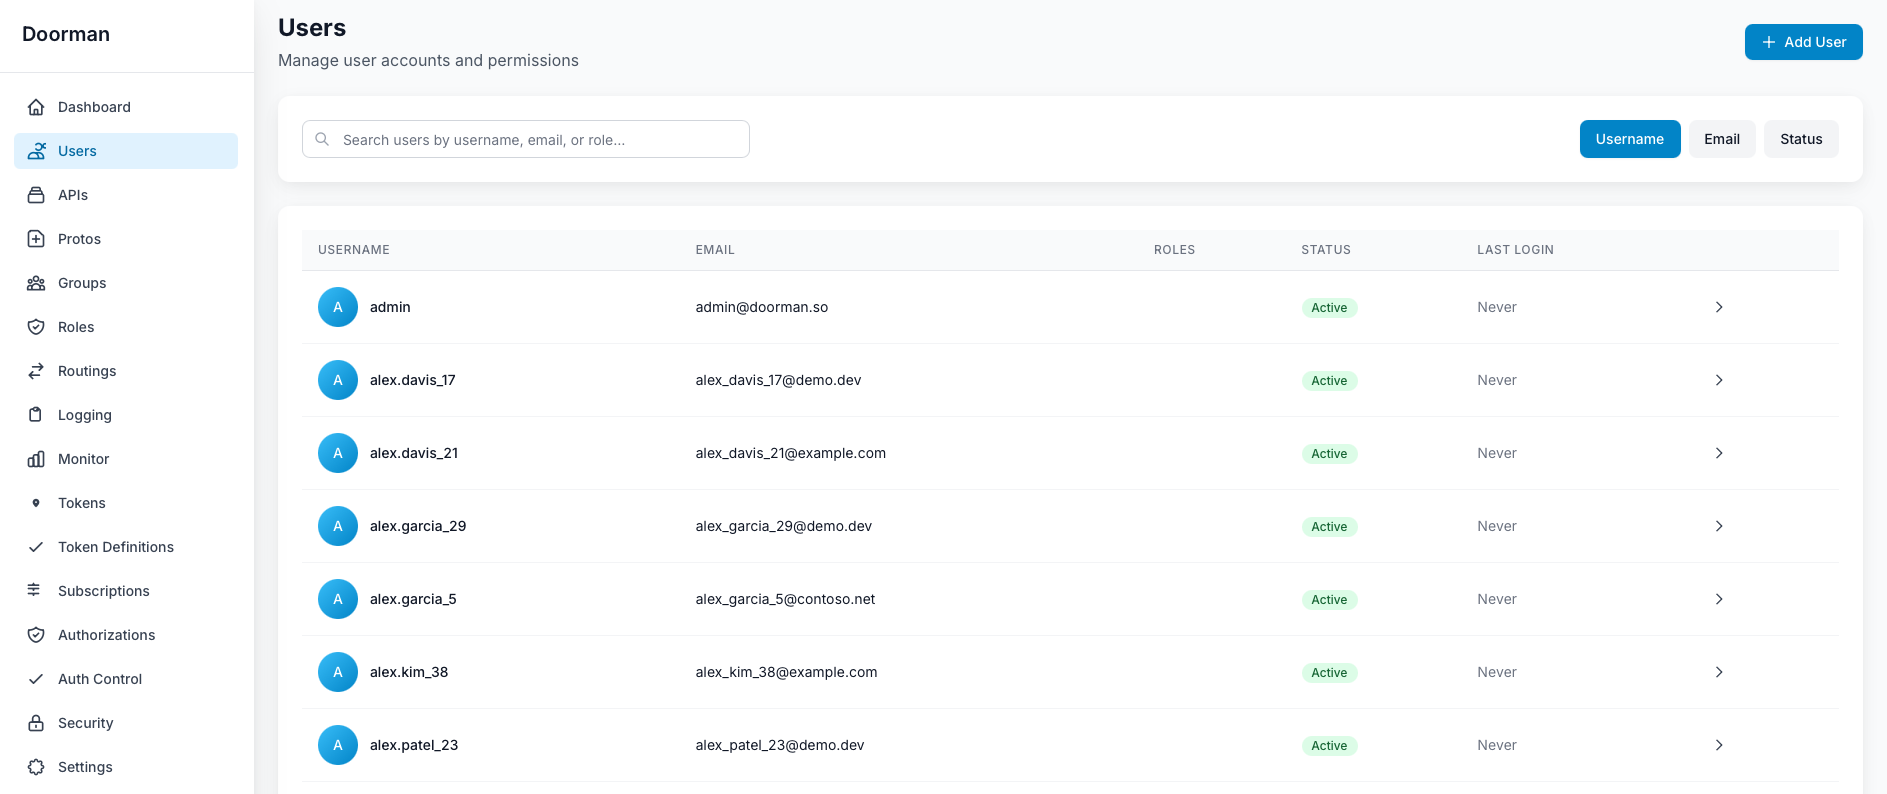This screenshot has width=1887, height=794.
Task: Select email admin@doorman.so
Action: pos(762,307)
